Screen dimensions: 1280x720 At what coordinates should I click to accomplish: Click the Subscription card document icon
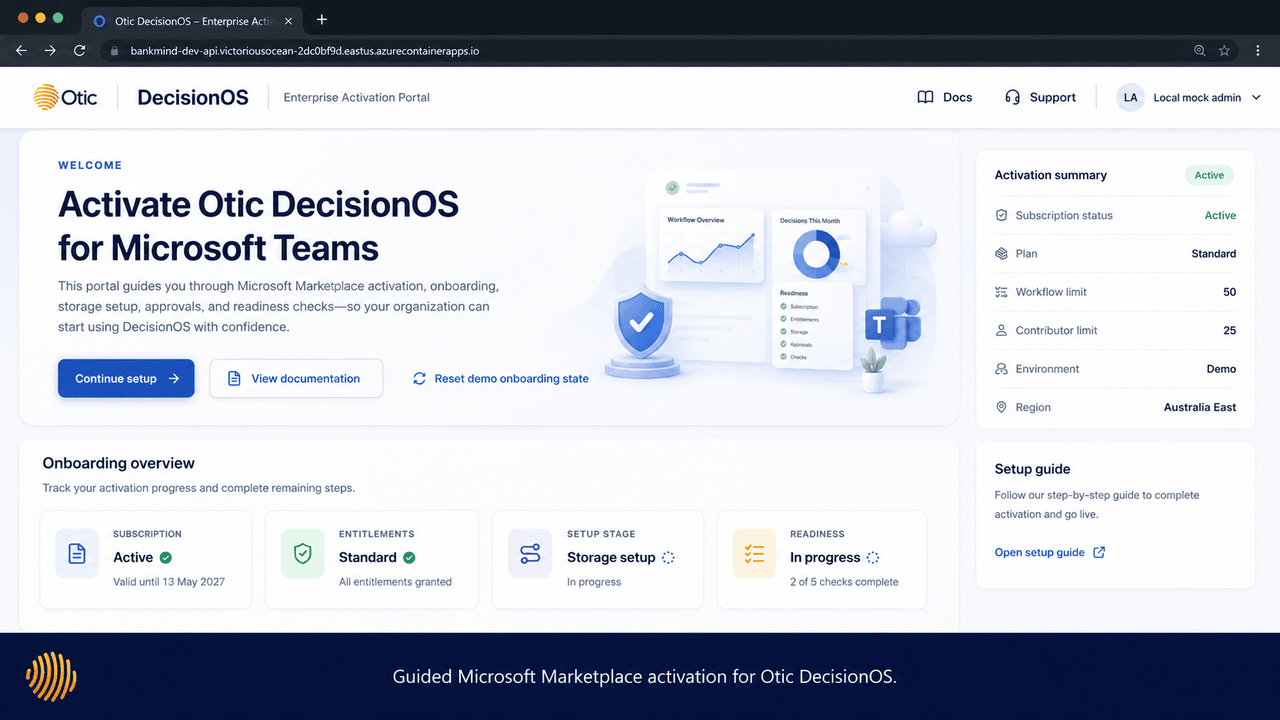point(77,554)
